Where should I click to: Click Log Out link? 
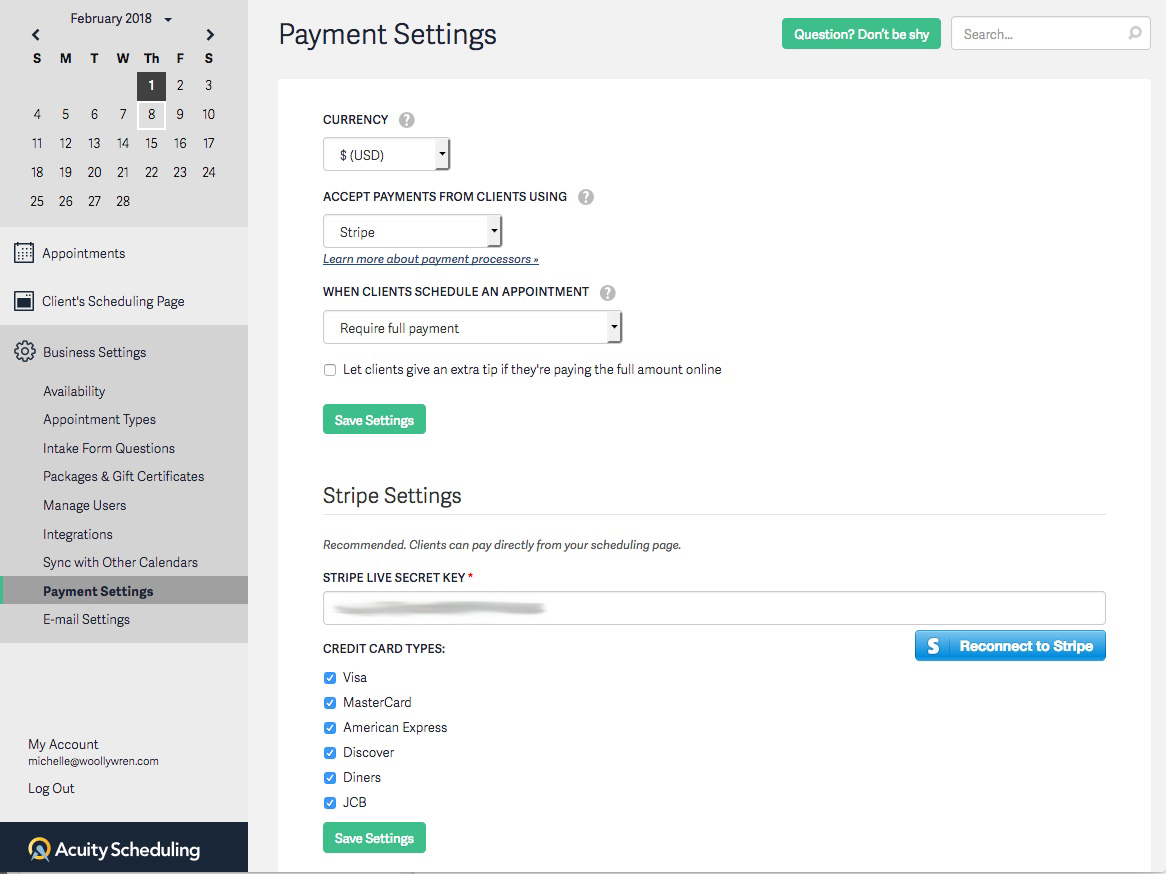pos(51,788)
